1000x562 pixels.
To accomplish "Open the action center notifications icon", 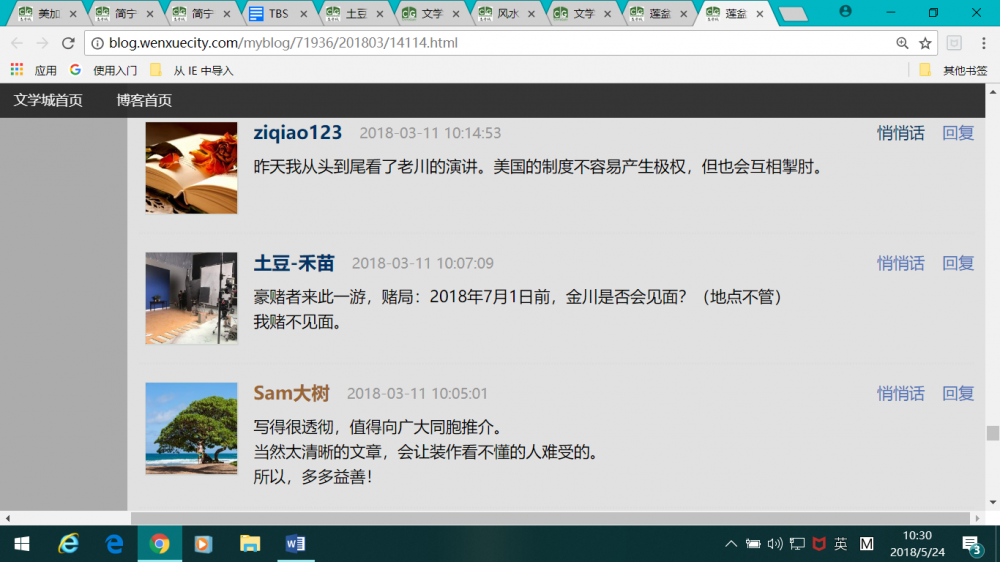I will point(971,544).
